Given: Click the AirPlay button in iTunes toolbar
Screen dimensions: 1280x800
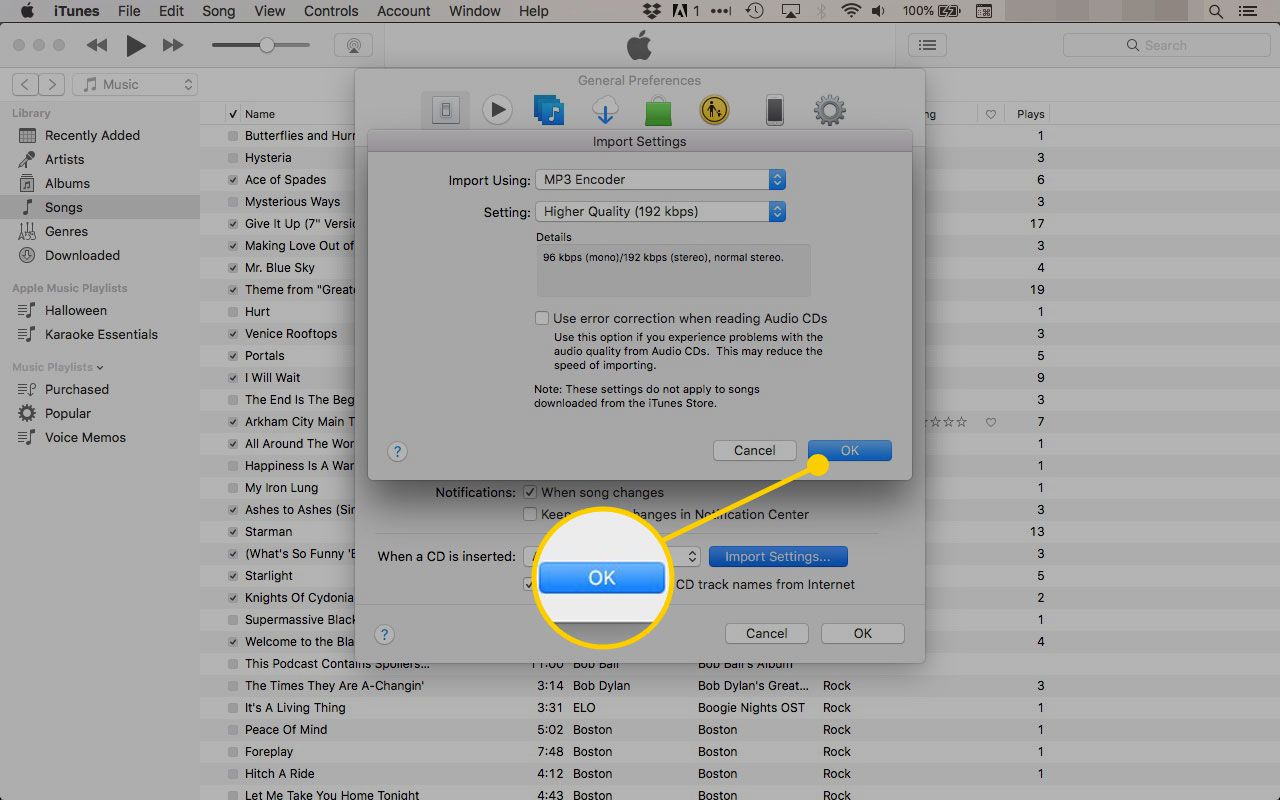Looking at the screenshot, I should click(x=352, y=45).
